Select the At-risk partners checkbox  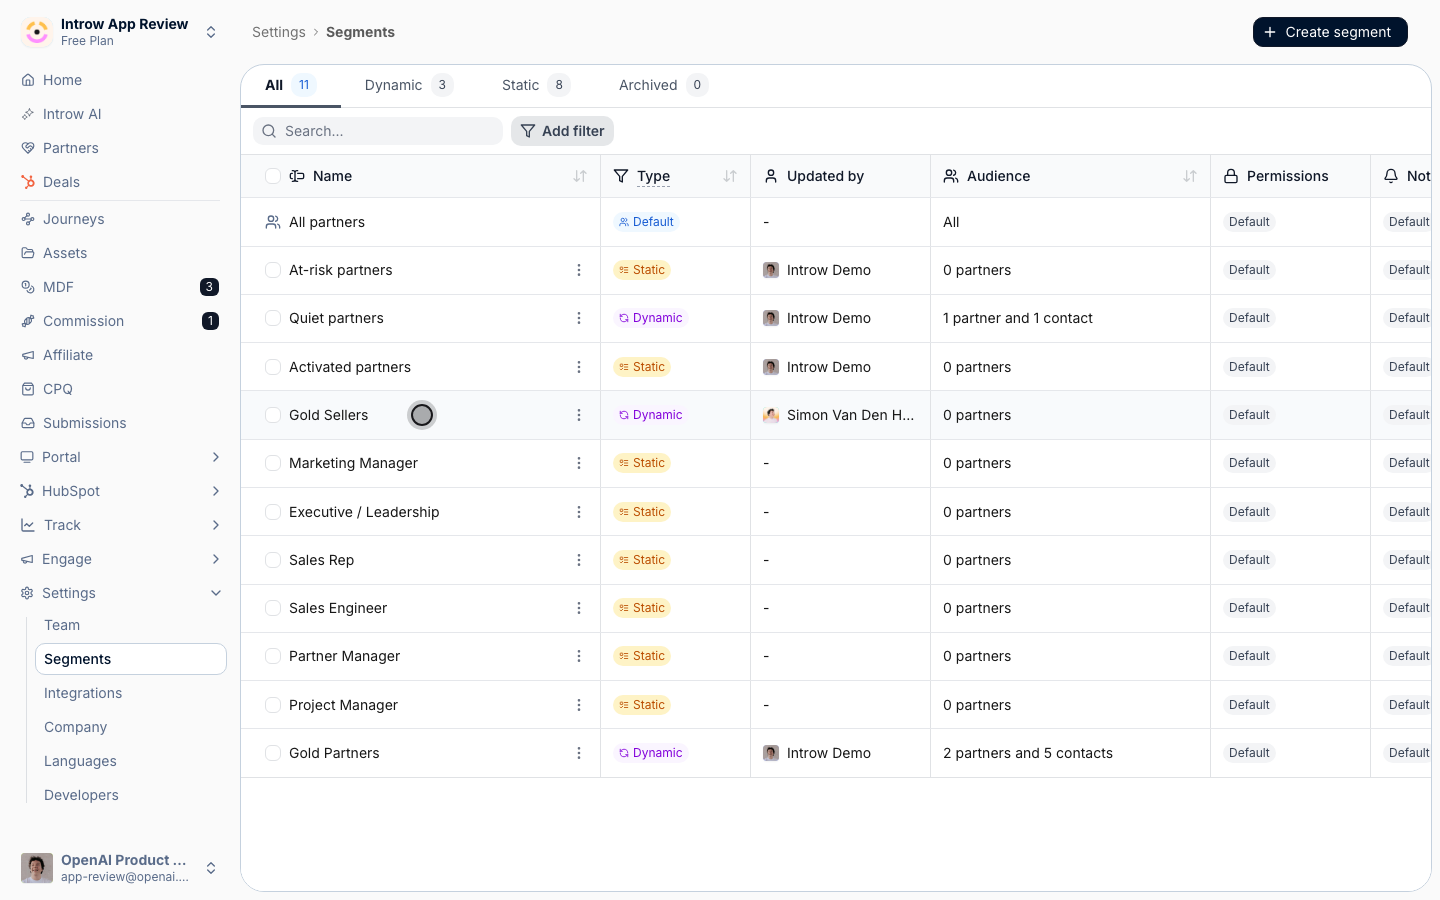[273, 270]
